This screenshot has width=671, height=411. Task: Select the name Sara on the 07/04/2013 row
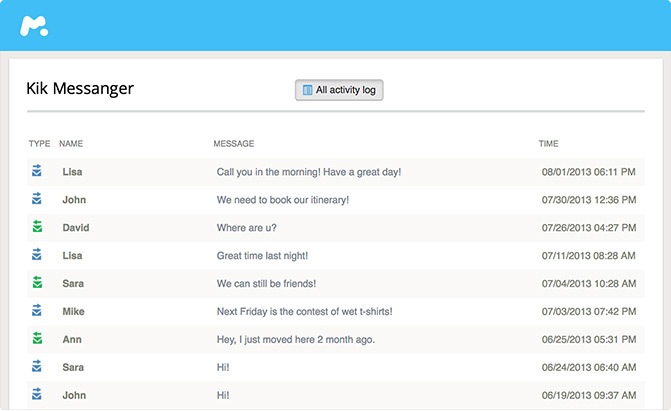coord(73,283)
